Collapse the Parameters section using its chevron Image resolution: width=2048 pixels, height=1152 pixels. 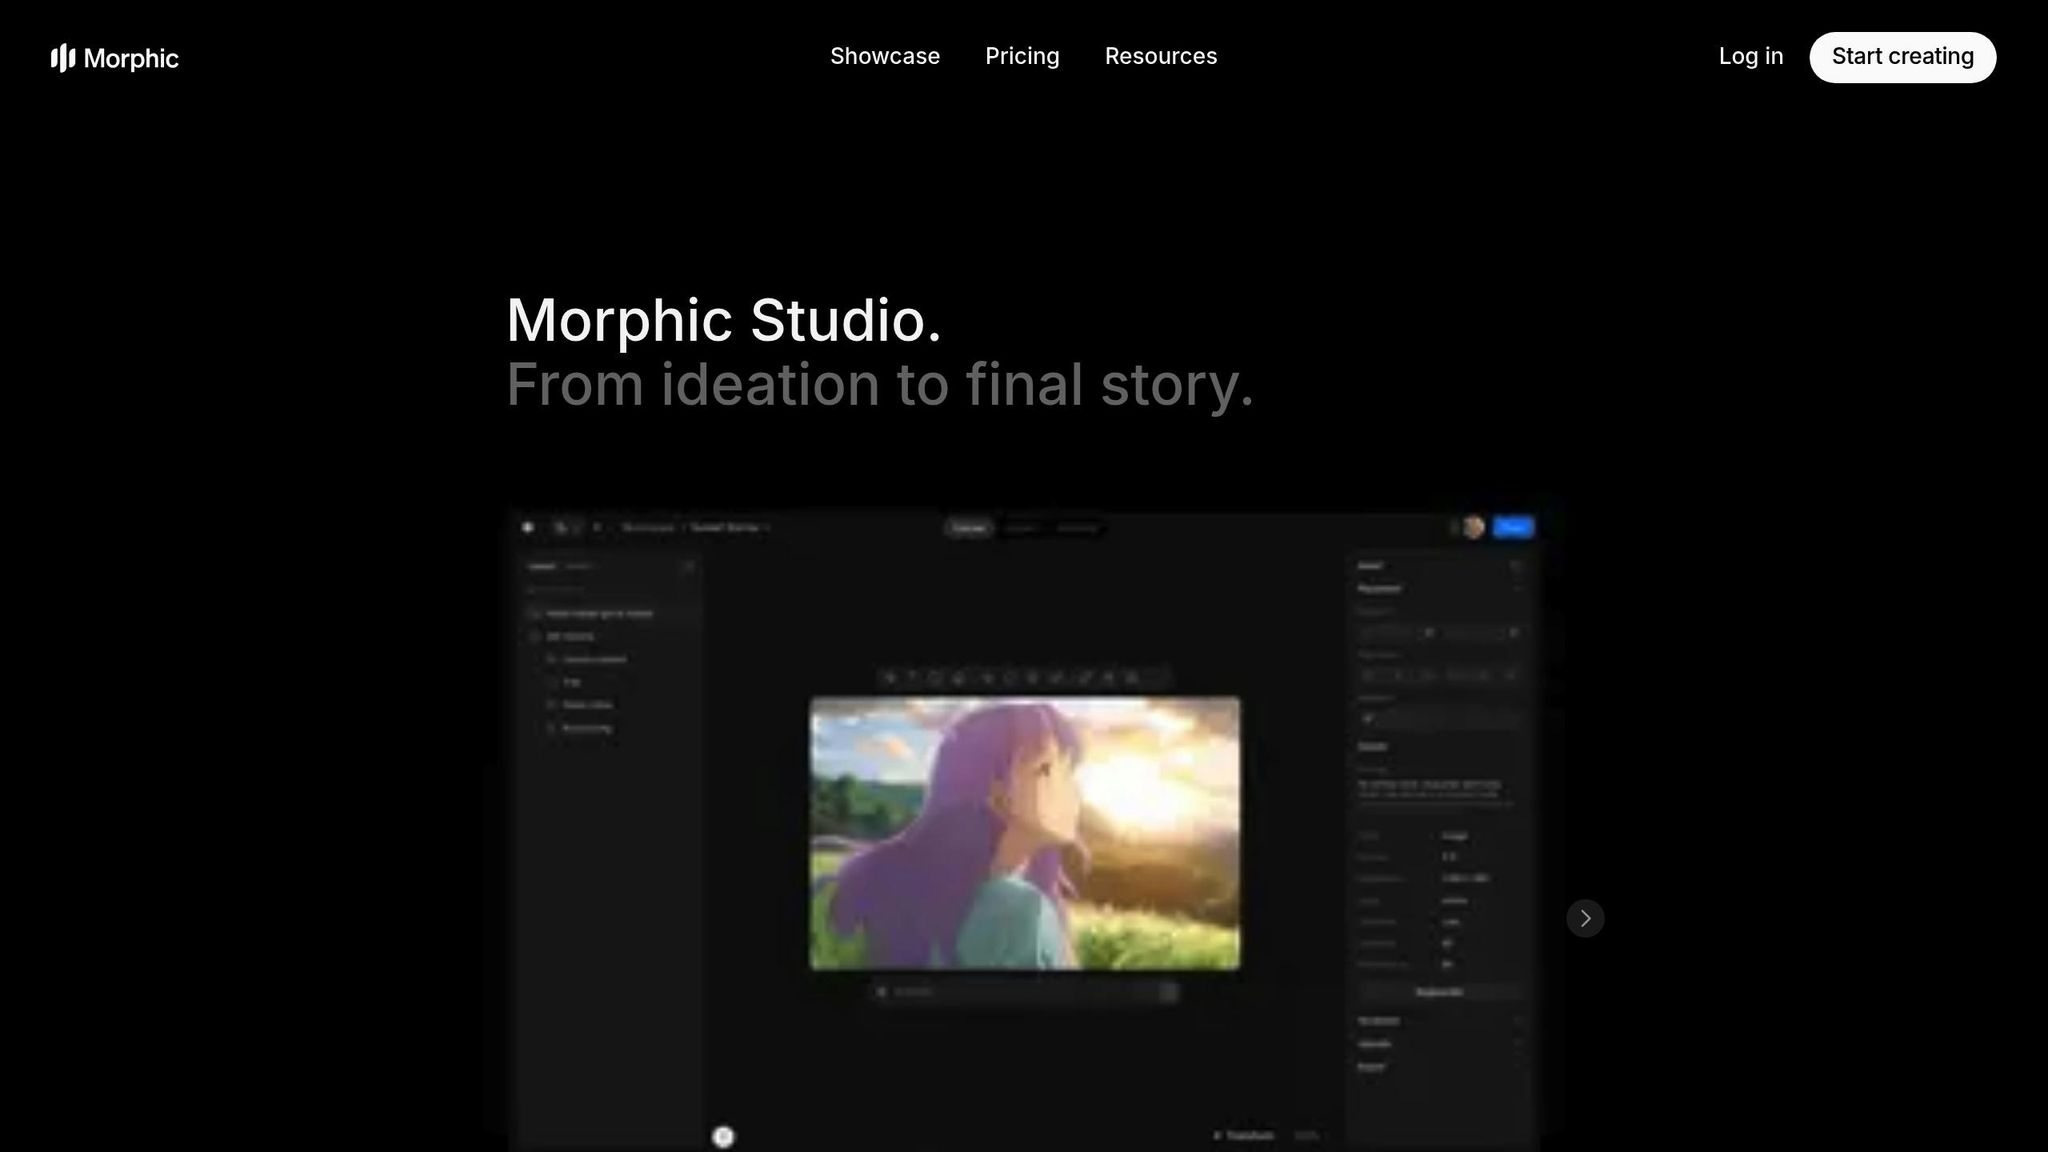[x=1516, y=588]
